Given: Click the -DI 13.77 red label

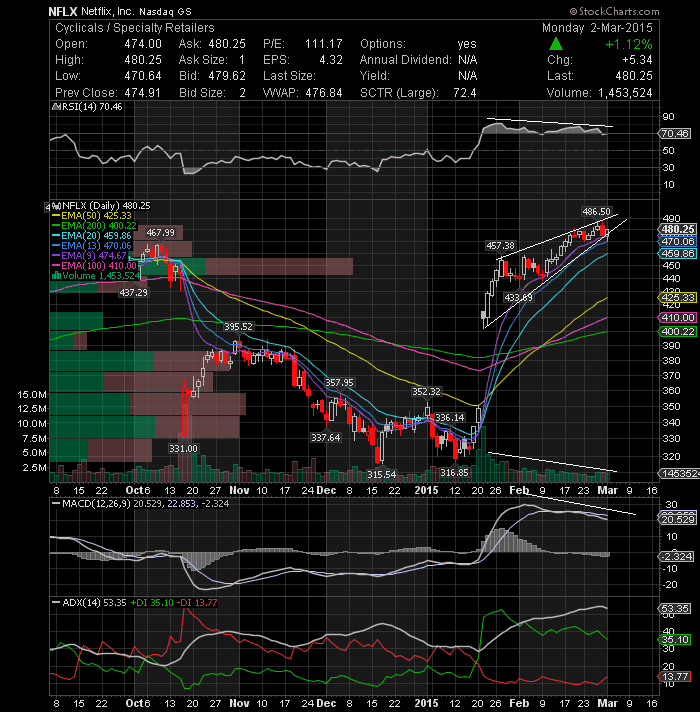Looking at the screenshot, I should 197,603.
